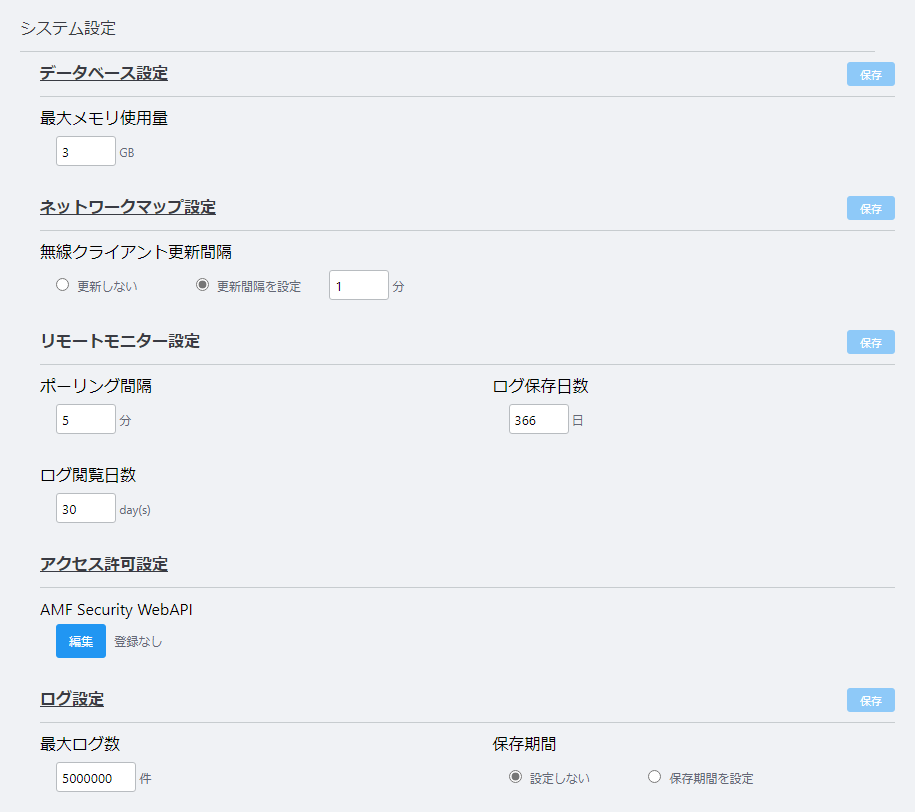The width and height of the screenshot is (915, 812).
Task: Click the GB unit text
Action: click(x=127, y=153)
